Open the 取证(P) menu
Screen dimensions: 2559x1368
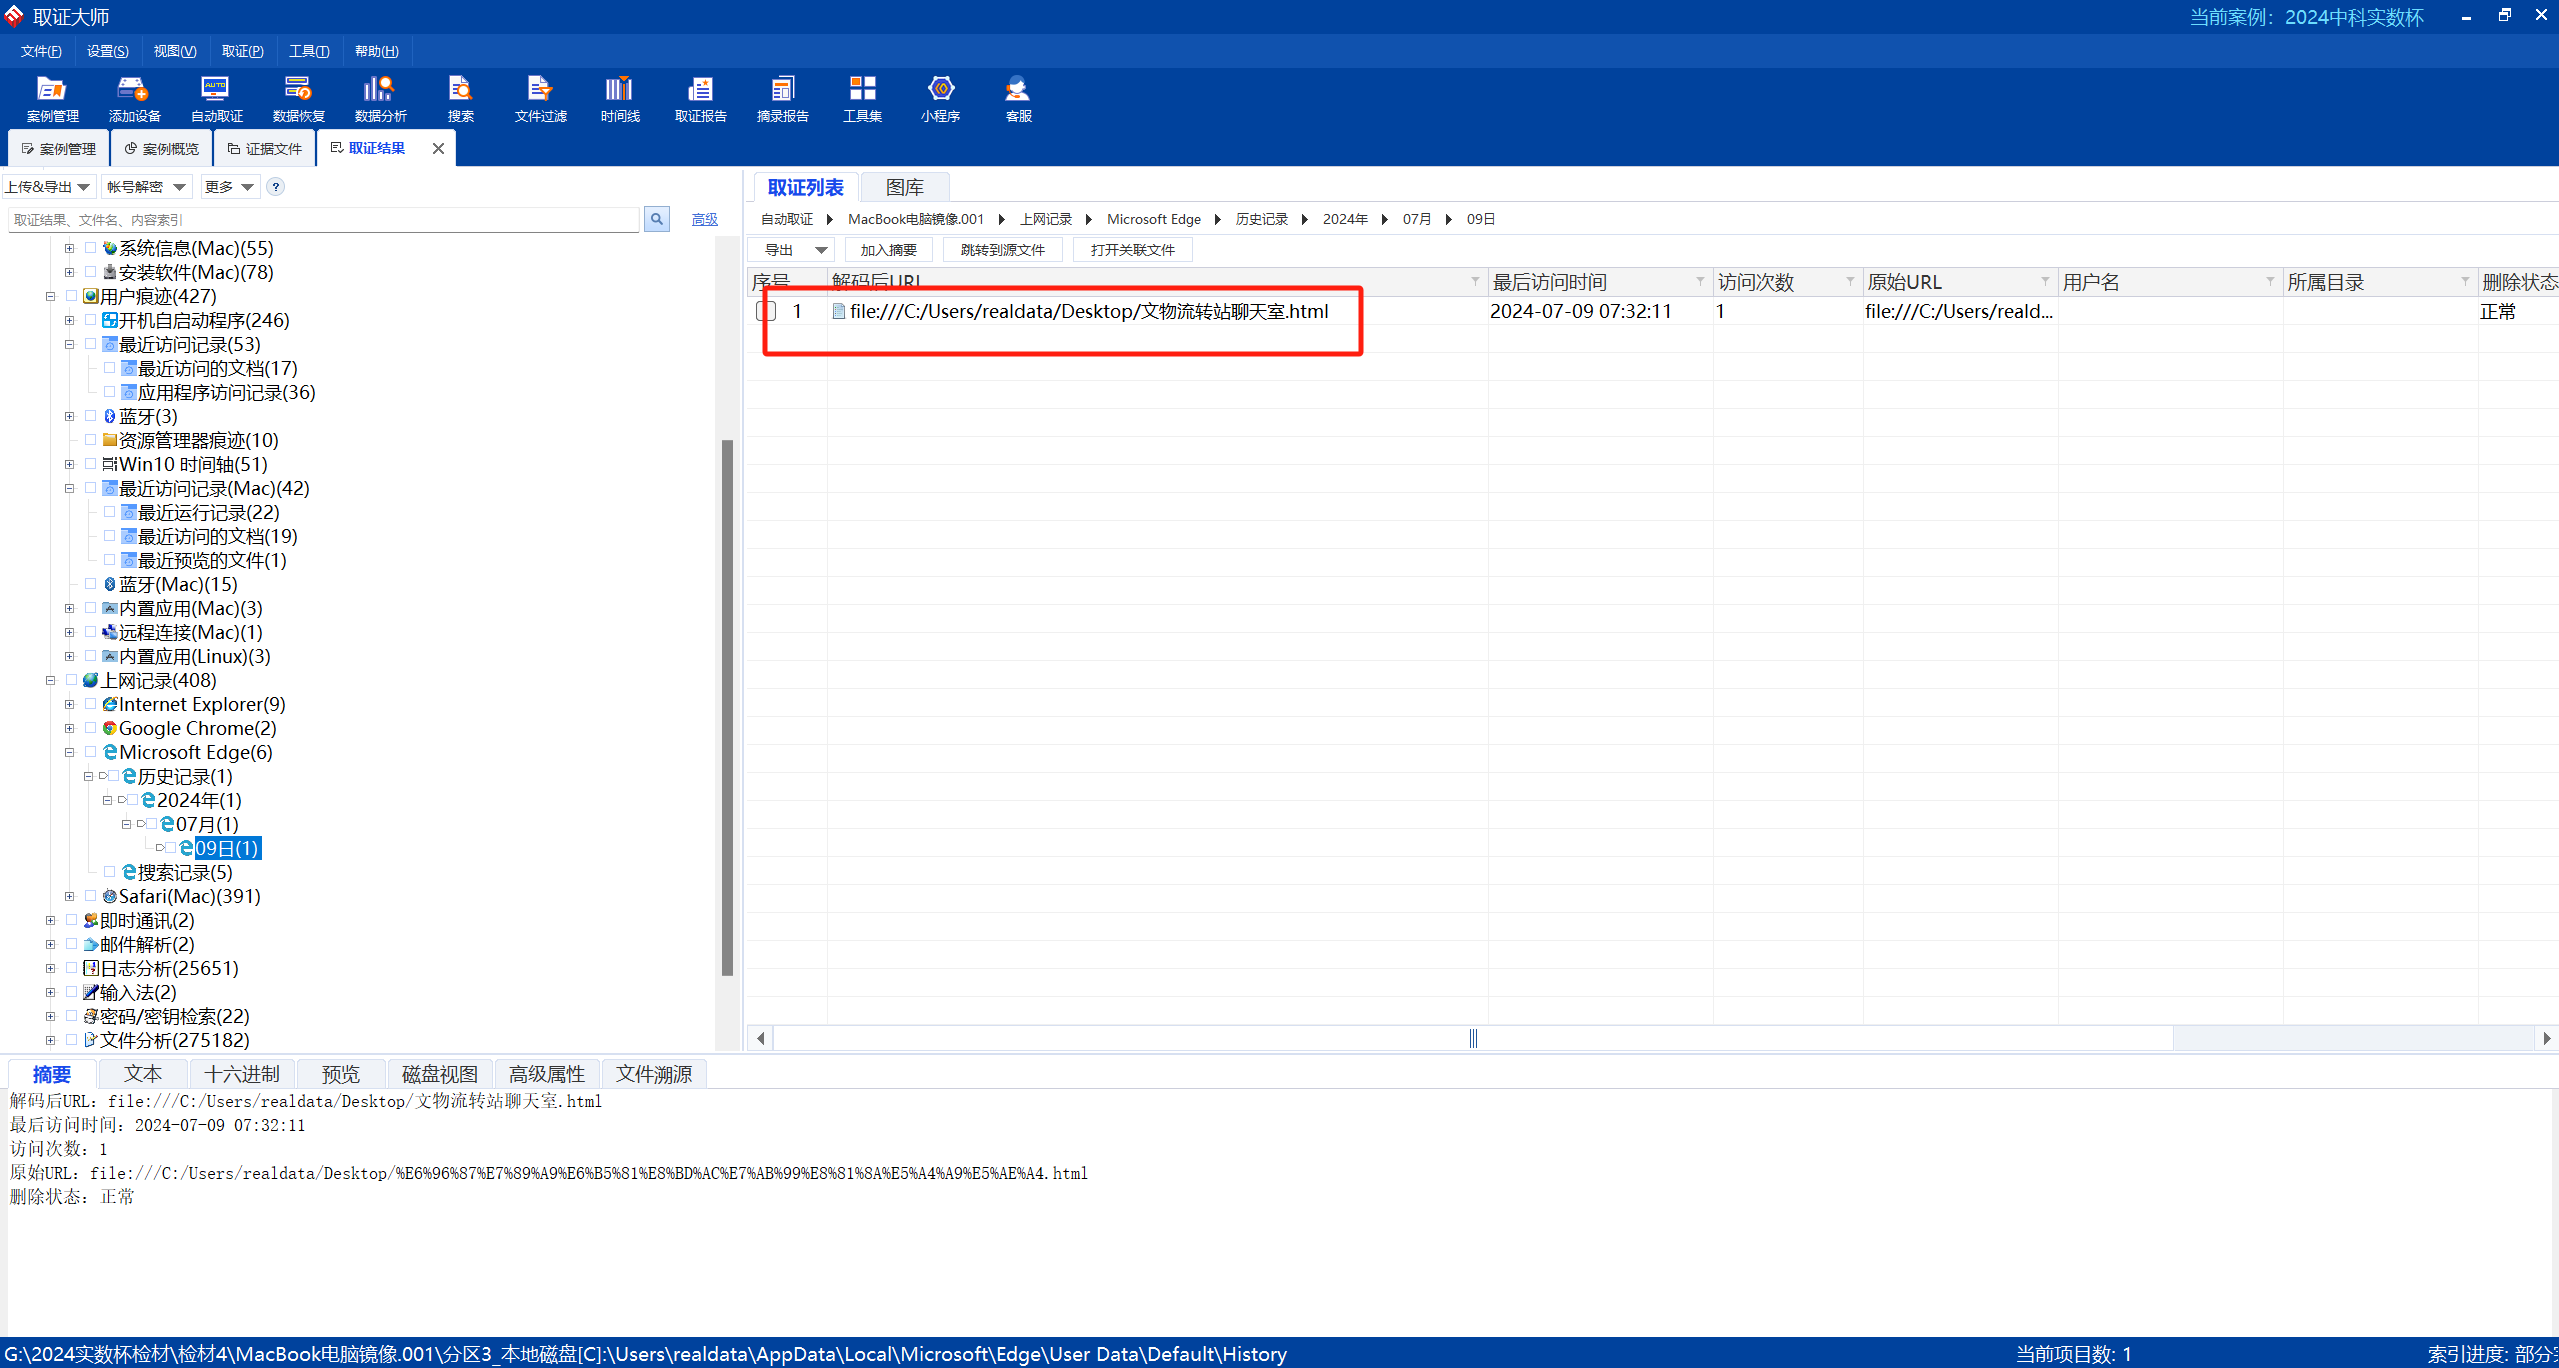pos(242,51)
